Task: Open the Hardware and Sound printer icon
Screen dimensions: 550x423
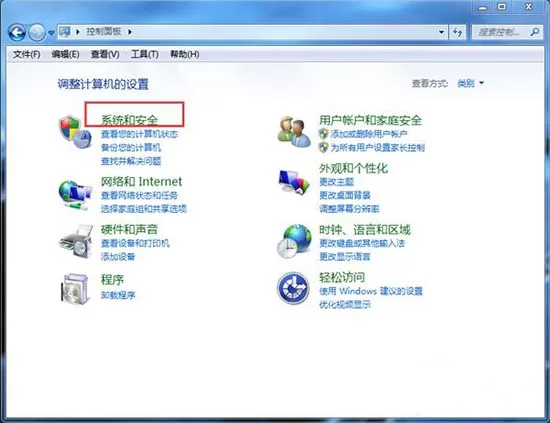Action: (76, 241)
